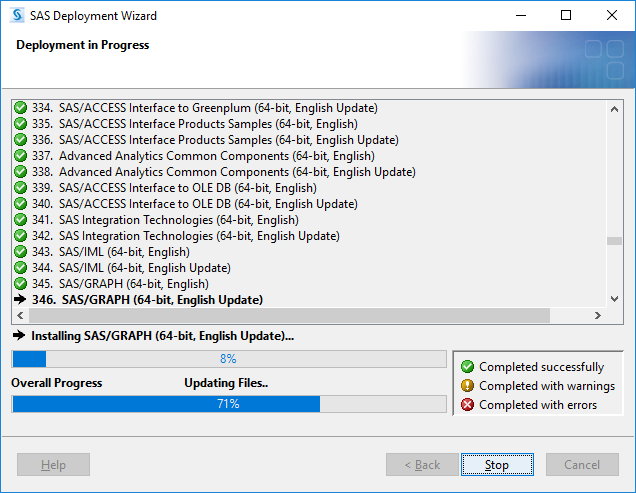
Task: Click the disabled Back button
Action: coord(422,465)
